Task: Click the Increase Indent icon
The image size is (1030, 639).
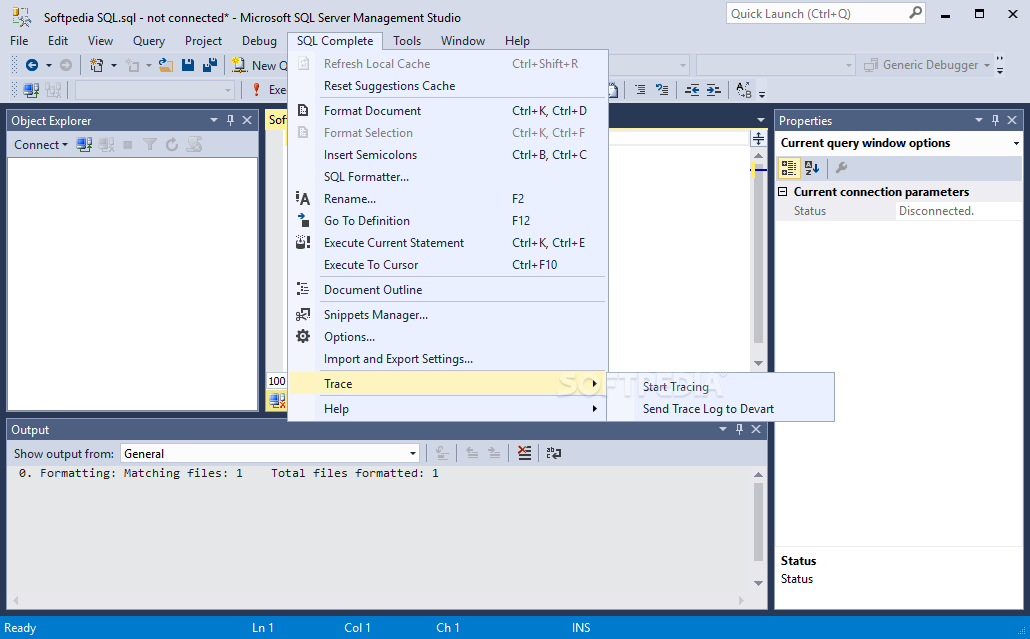Action: tap(714, 90)
